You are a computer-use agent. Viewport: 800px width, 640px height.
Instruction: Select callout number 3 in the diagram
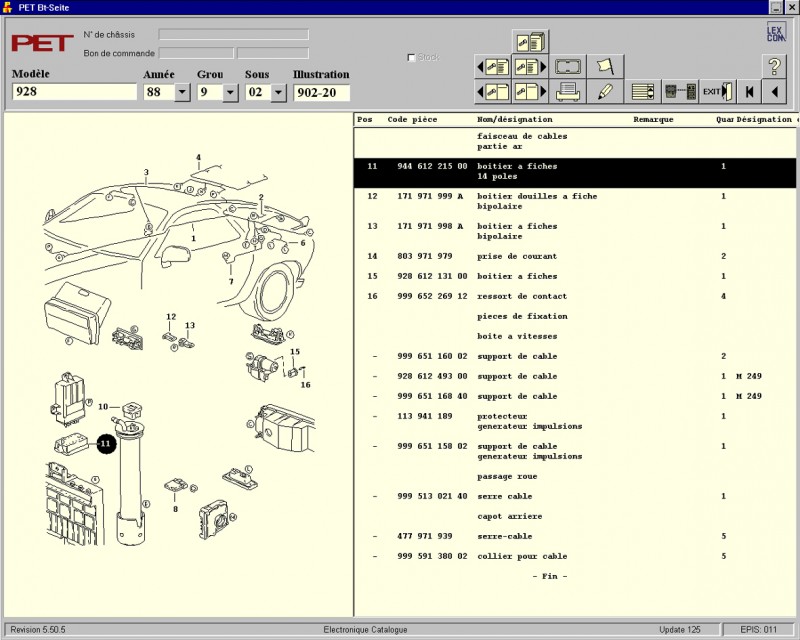coord(146,173)
